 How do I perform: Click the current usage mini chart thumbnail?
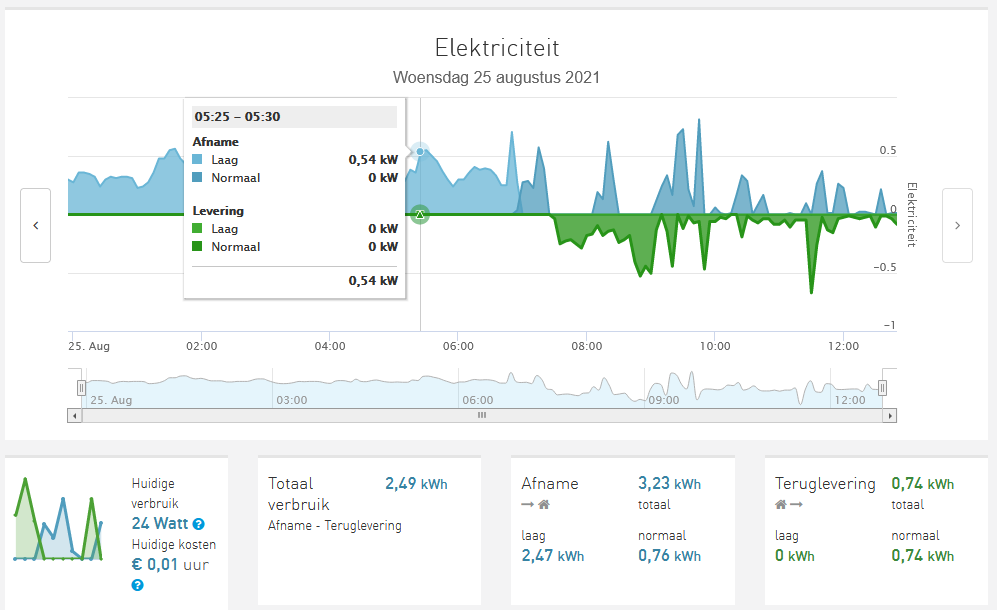pos(59,520)
